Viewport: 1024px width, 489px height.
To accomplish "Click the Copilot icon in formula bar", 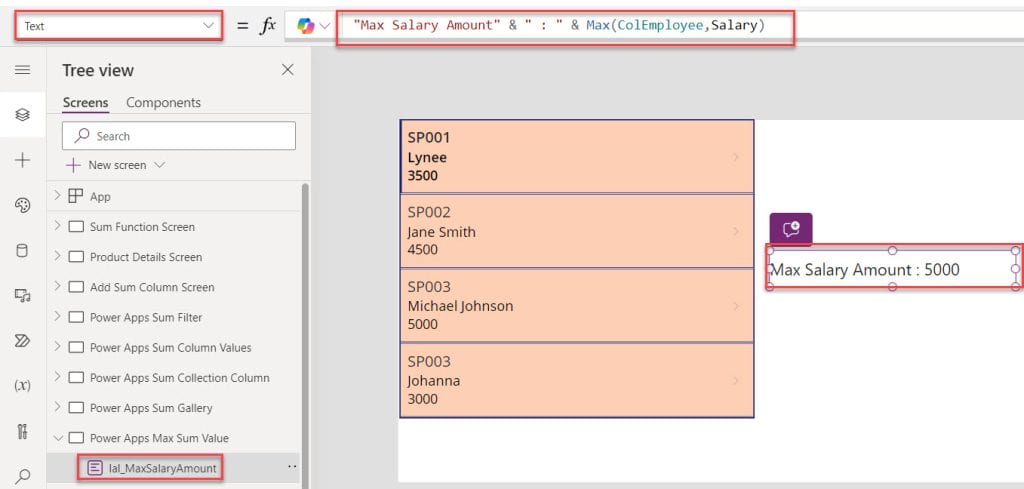I will coord(305,25).
